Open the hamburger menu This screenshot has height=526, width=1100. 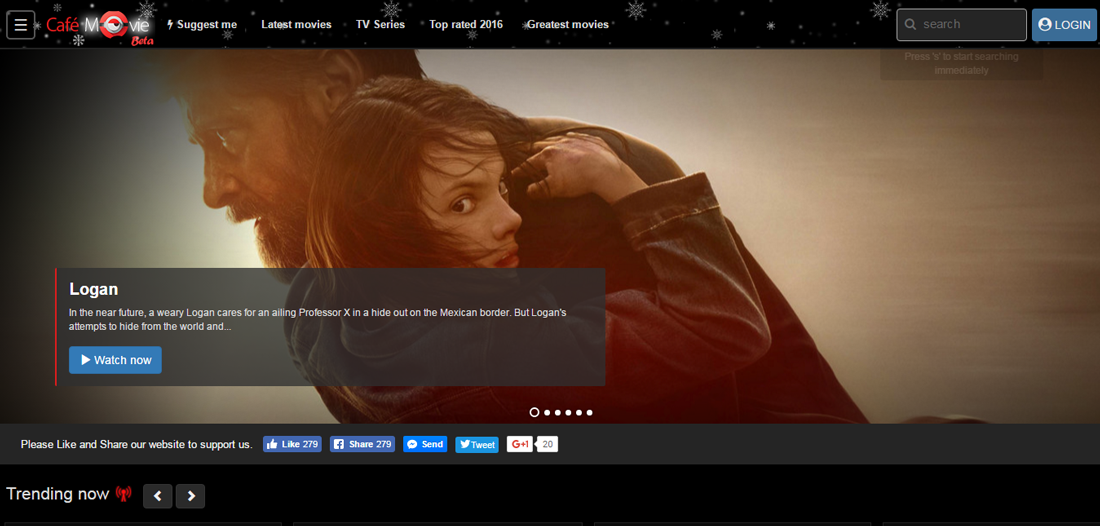coord(21,25)
